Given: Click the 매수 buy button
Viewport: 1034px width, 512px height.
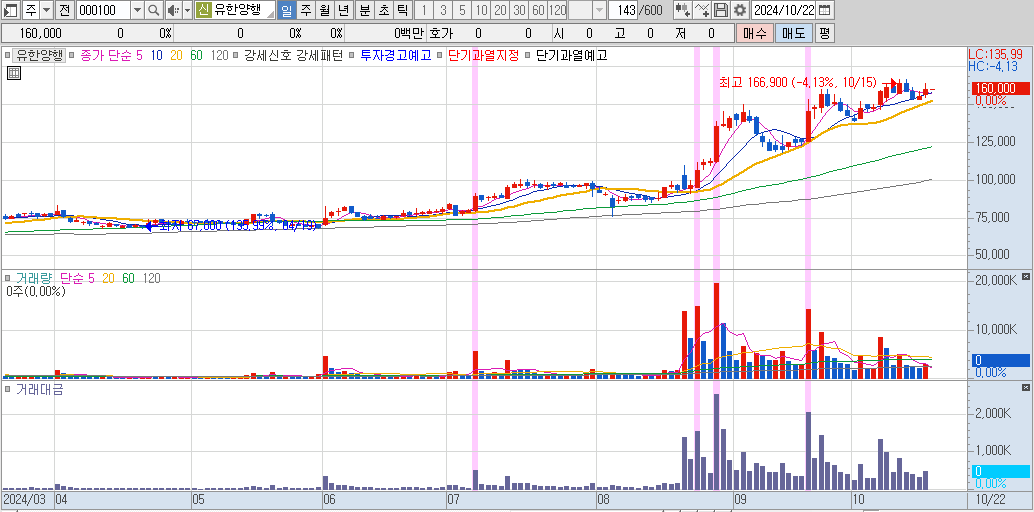Looking at the screenshot, I should (754, 33).
